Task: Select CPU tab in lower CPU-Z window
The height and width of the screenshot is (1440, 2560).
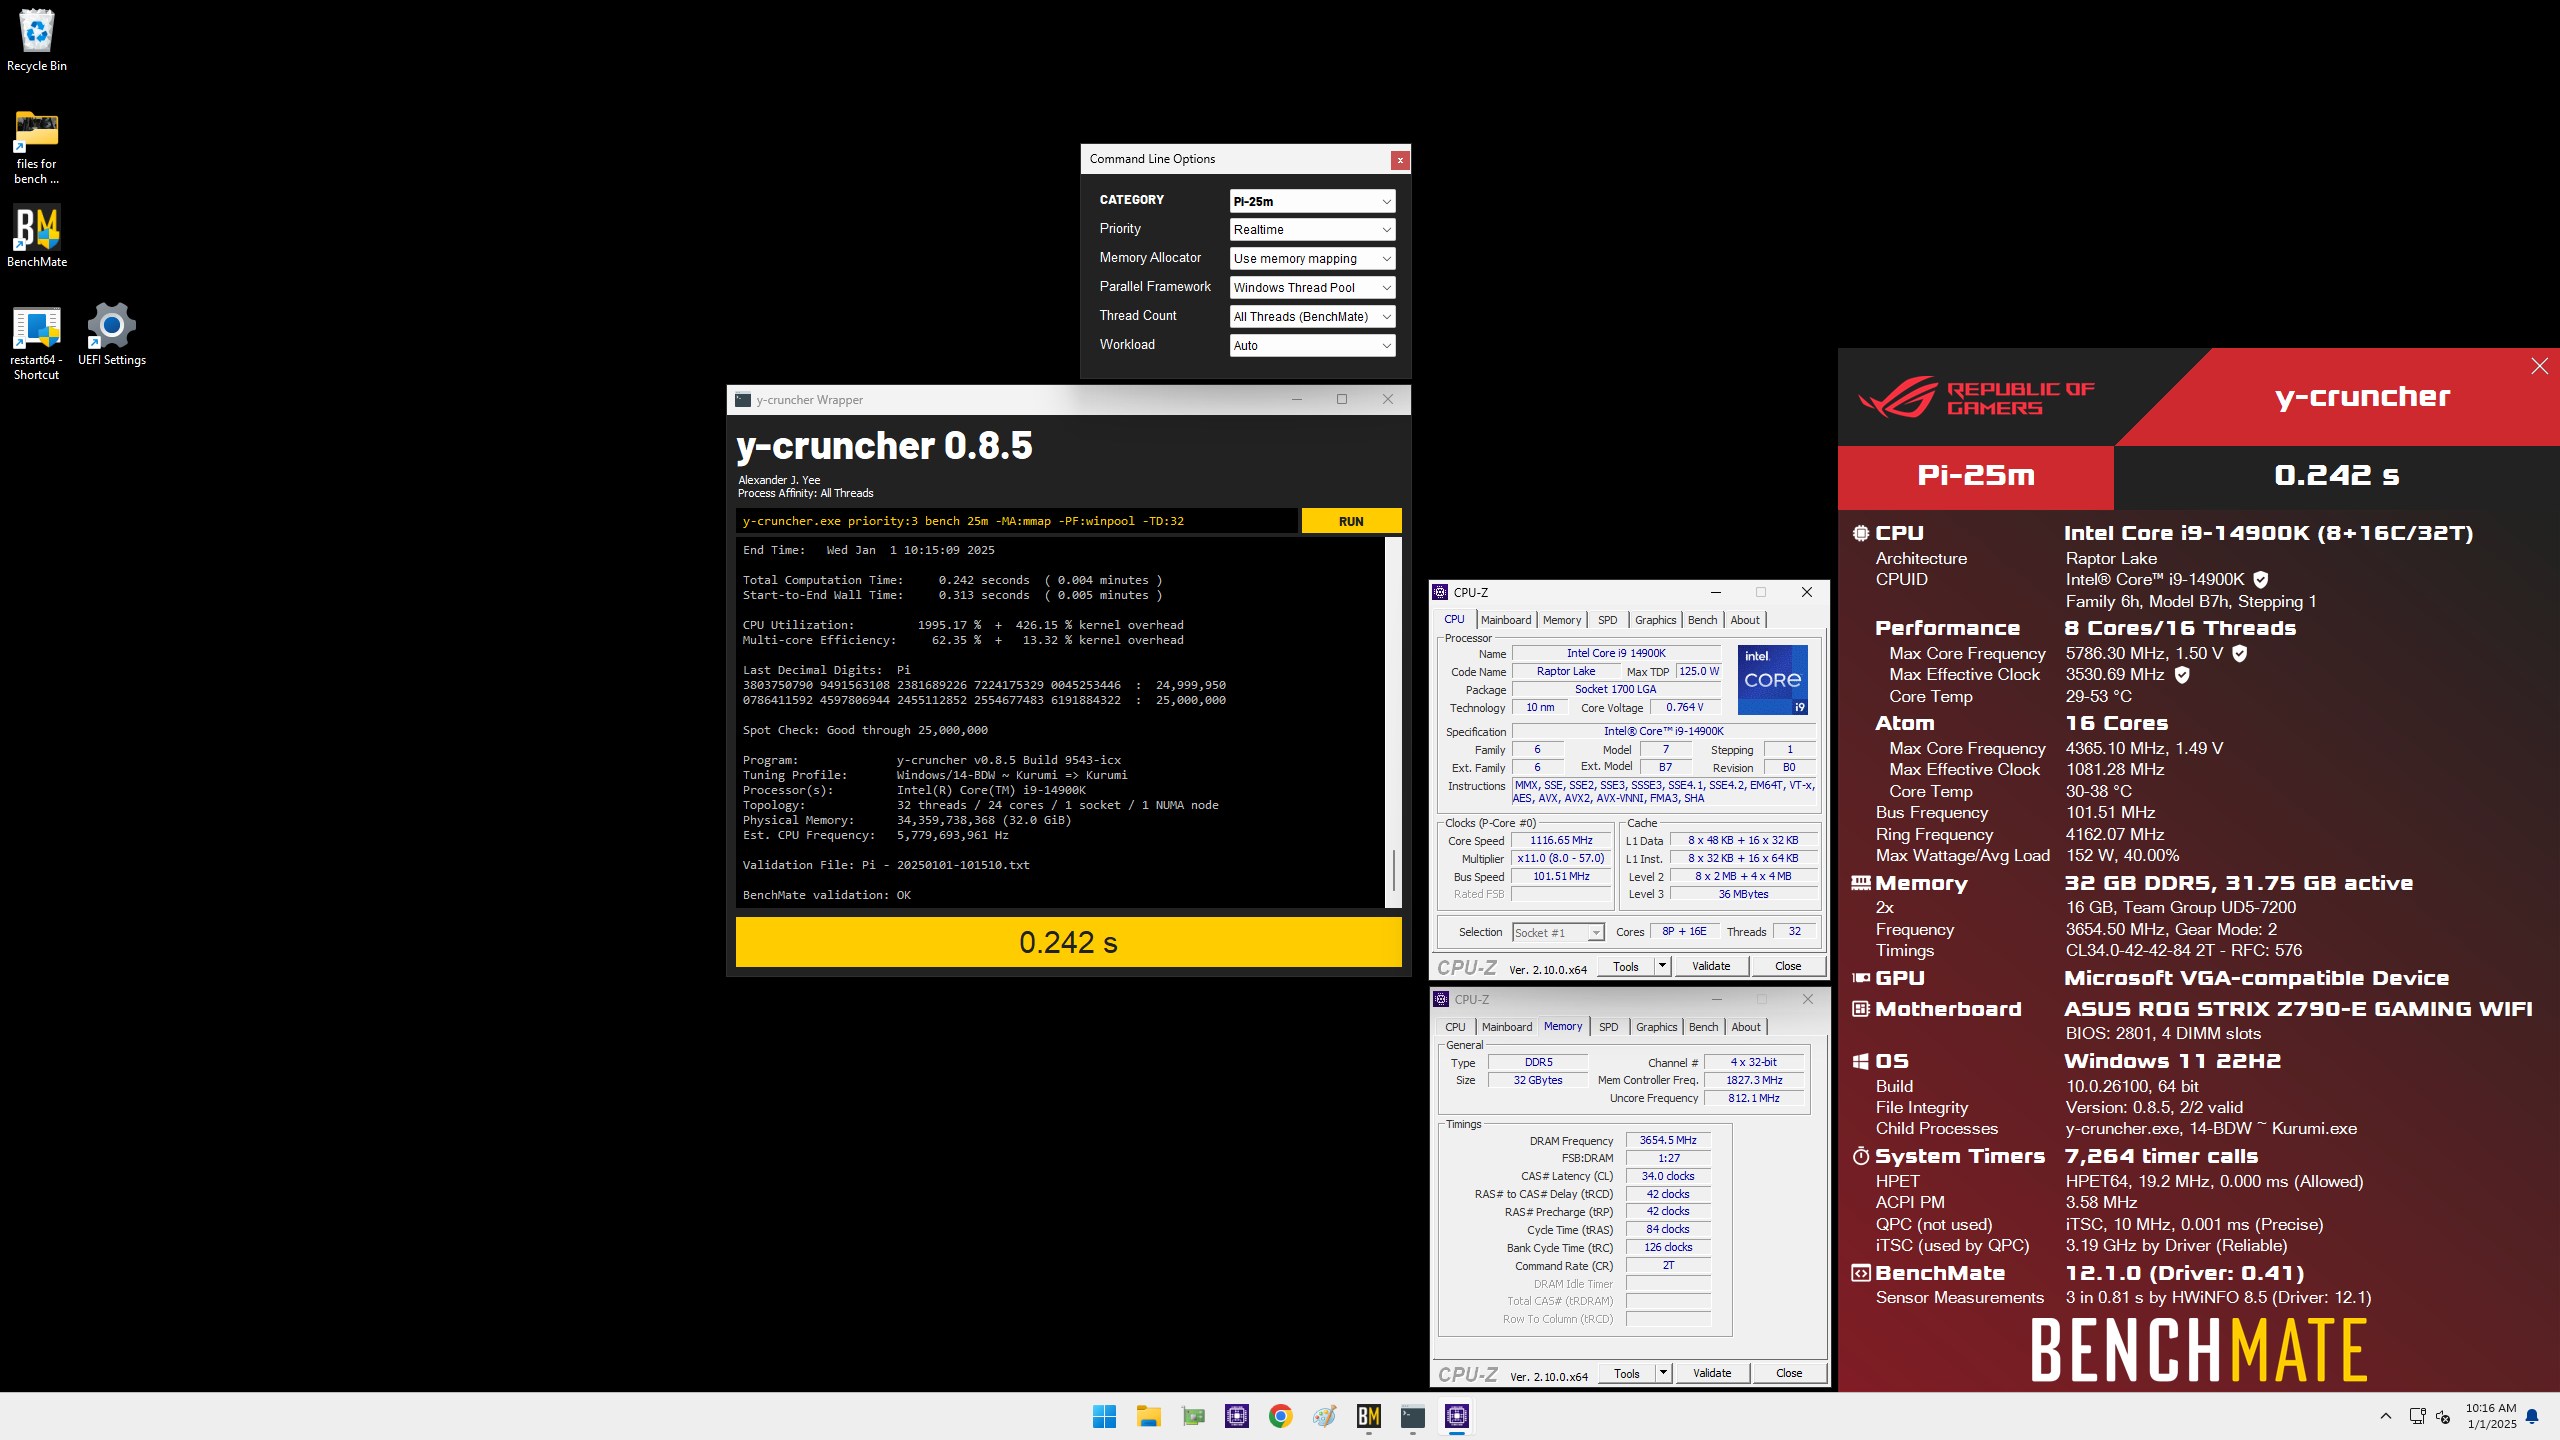Action: coord(1455,1027)
